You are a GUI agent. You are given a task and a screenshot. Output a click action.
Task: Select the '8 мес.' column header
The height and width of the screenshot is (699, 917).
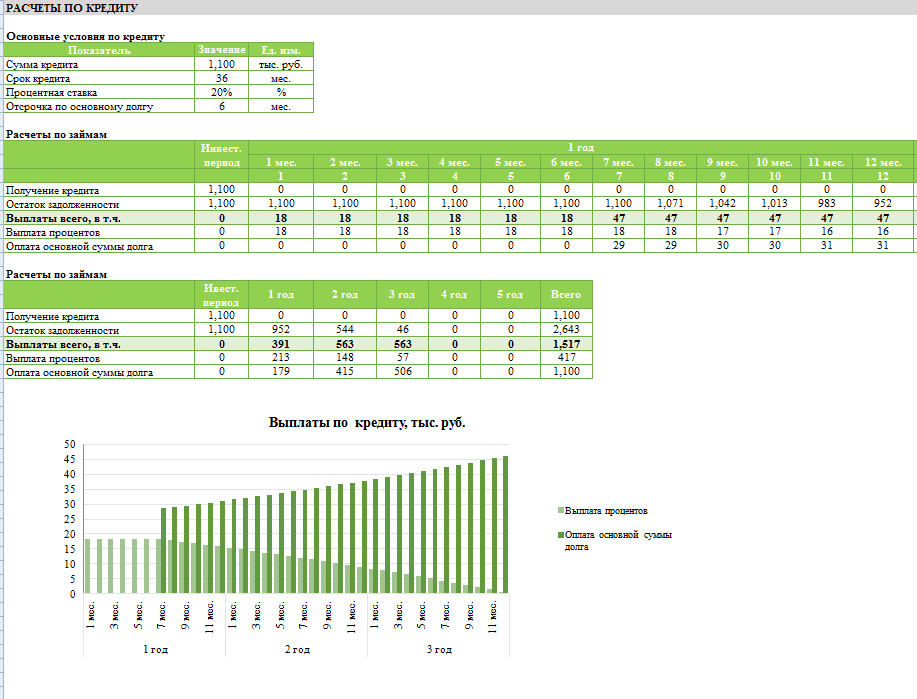(x=671, y=162)
